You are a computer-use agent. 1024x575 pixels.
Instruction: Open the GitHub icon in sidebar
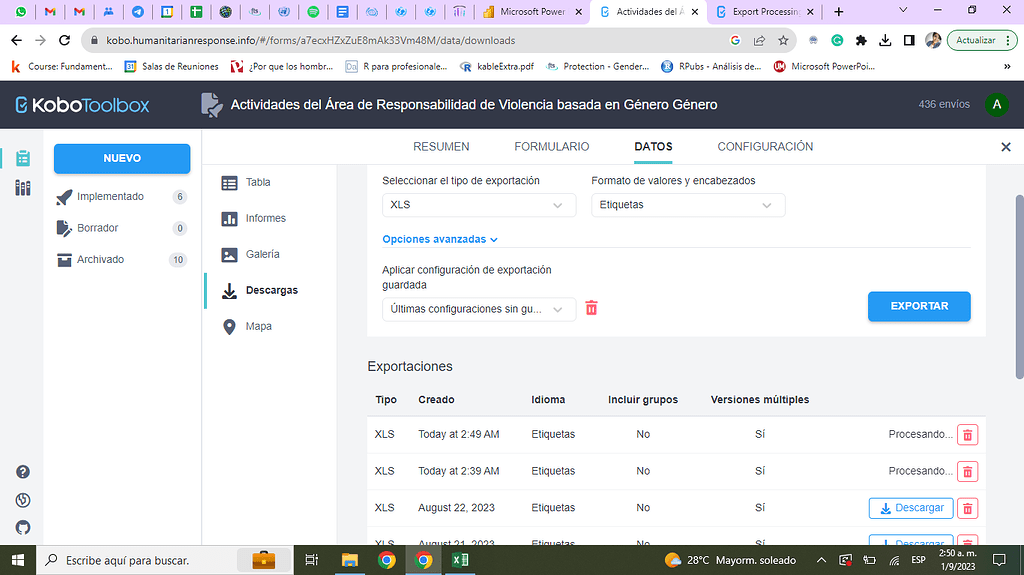click(x=22, y=527)
